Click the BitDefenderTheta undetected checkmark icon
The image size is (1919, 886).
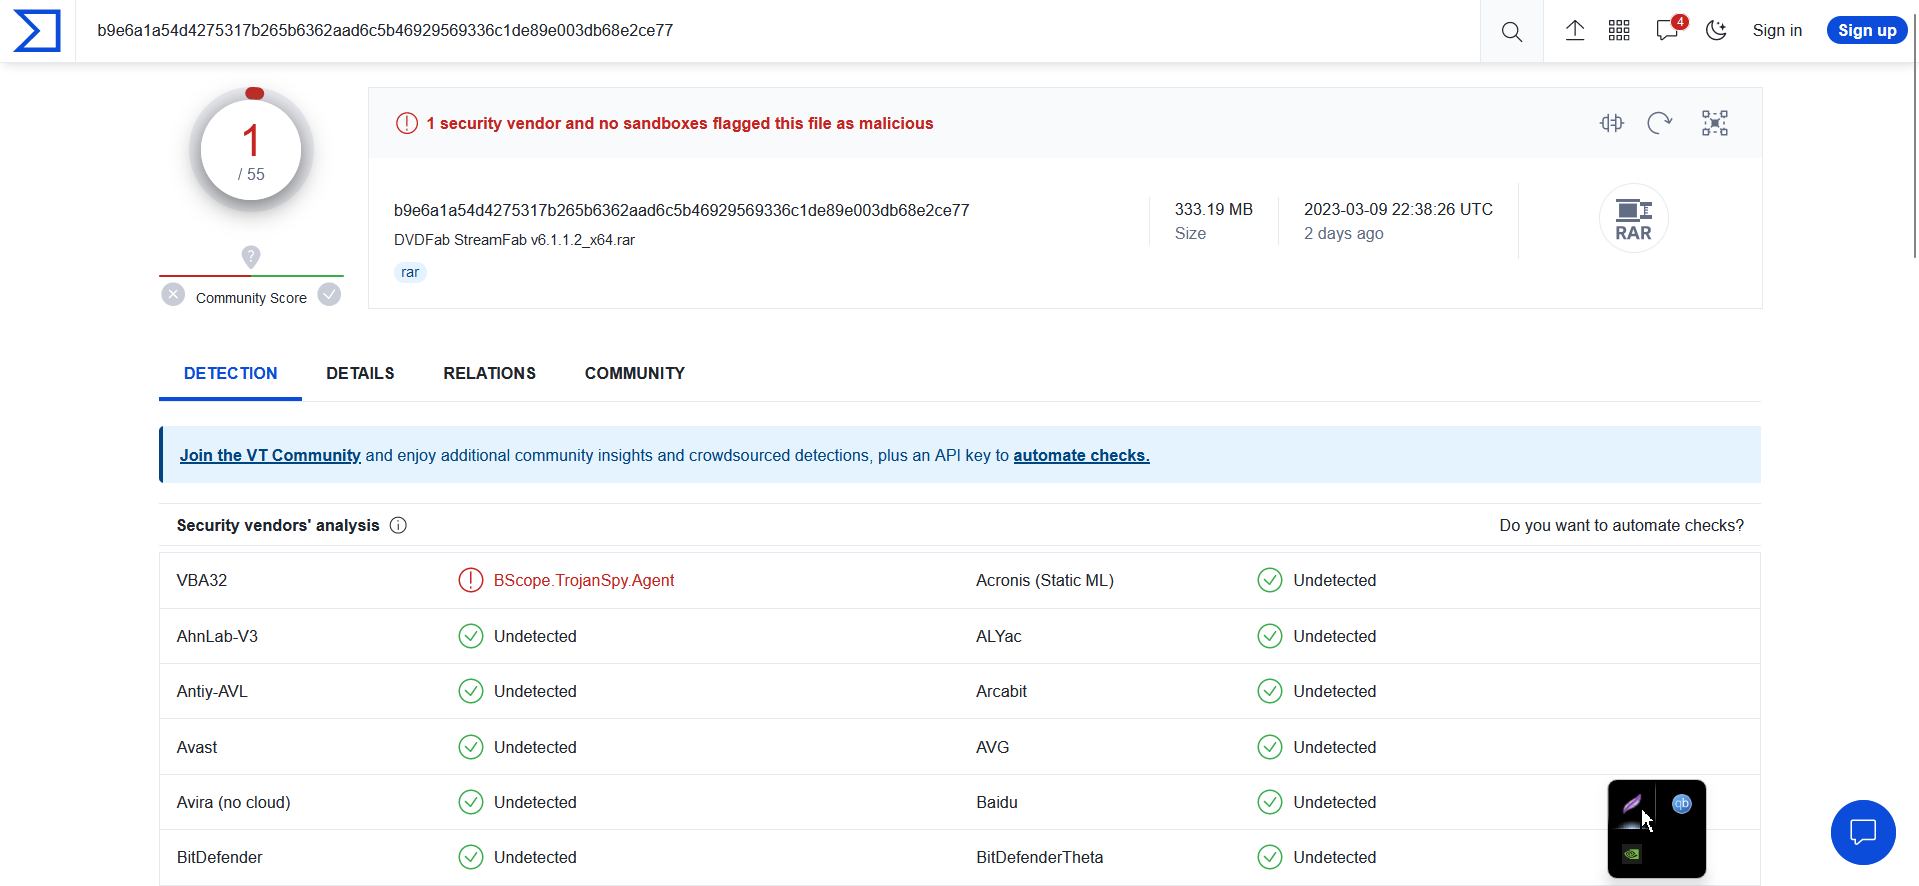(x=1270, y=857)
